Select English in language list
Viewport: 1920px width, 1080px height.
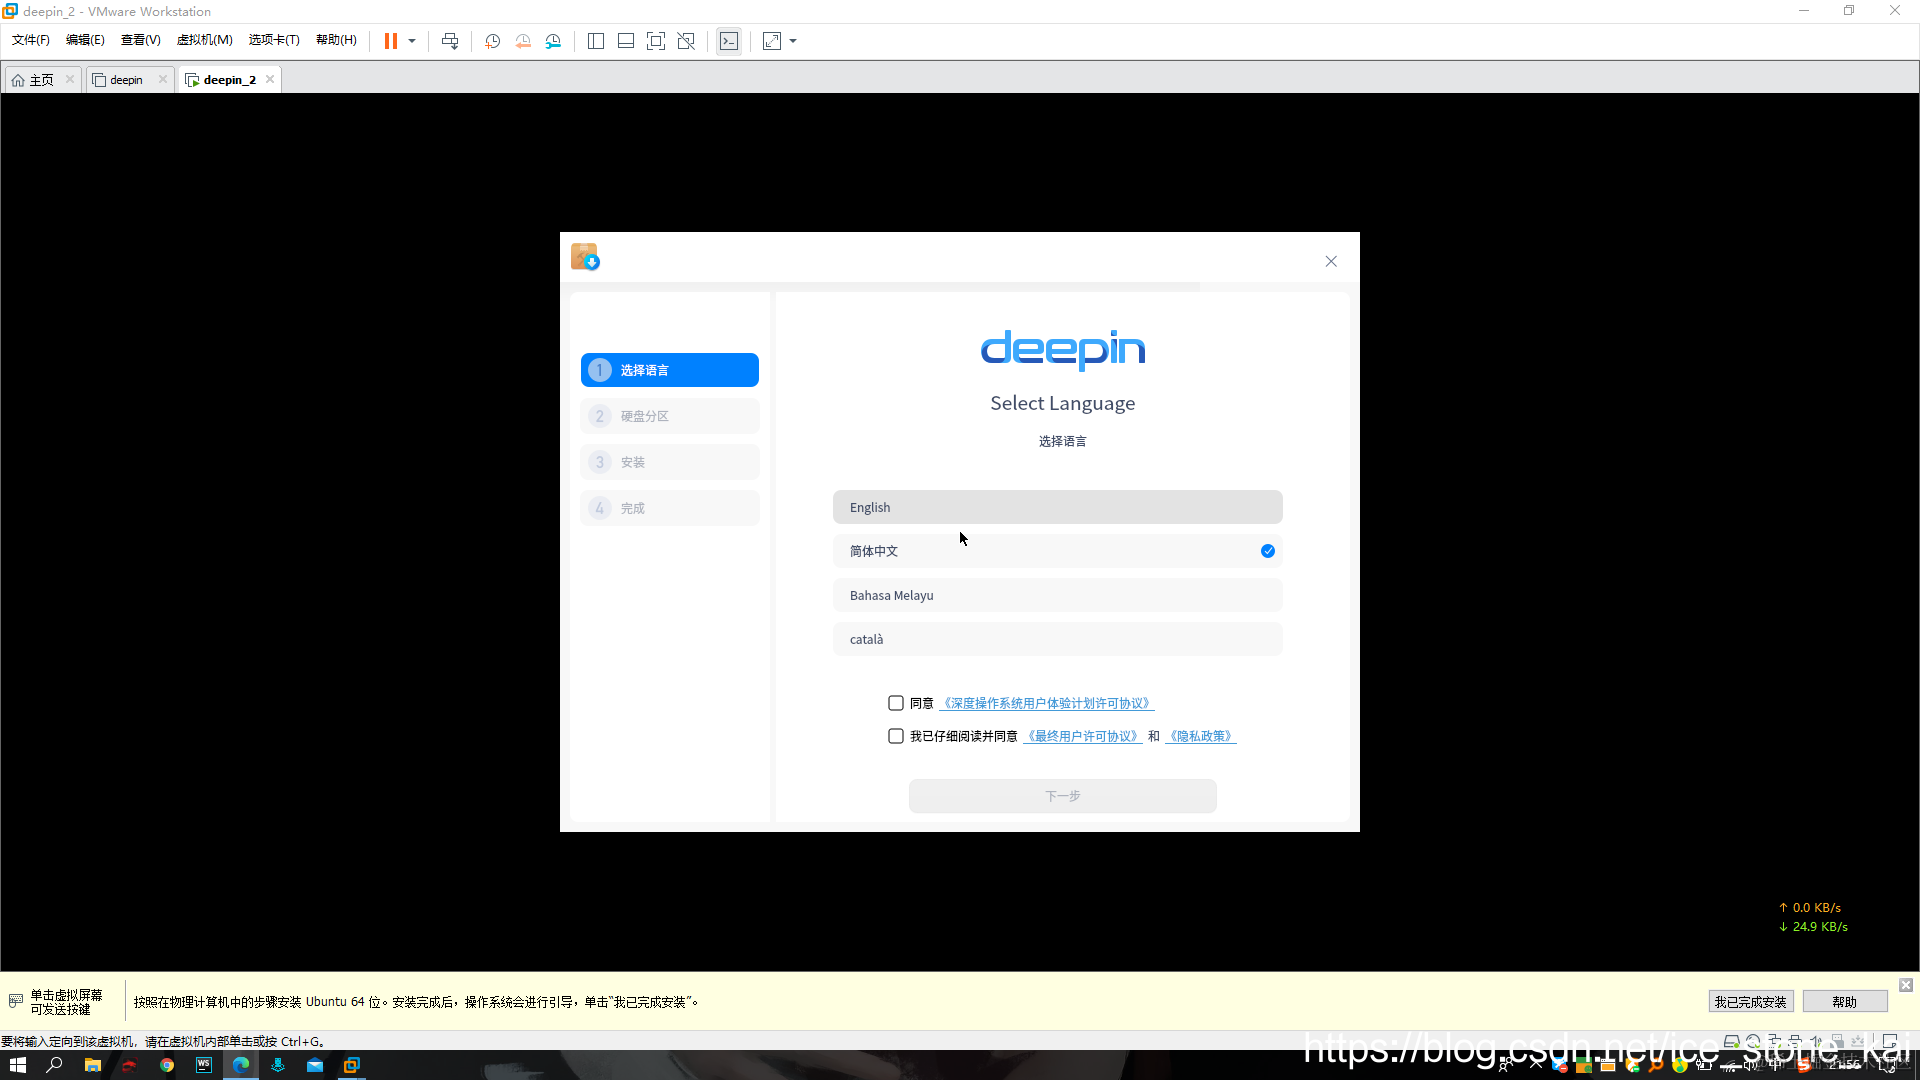1057,507
